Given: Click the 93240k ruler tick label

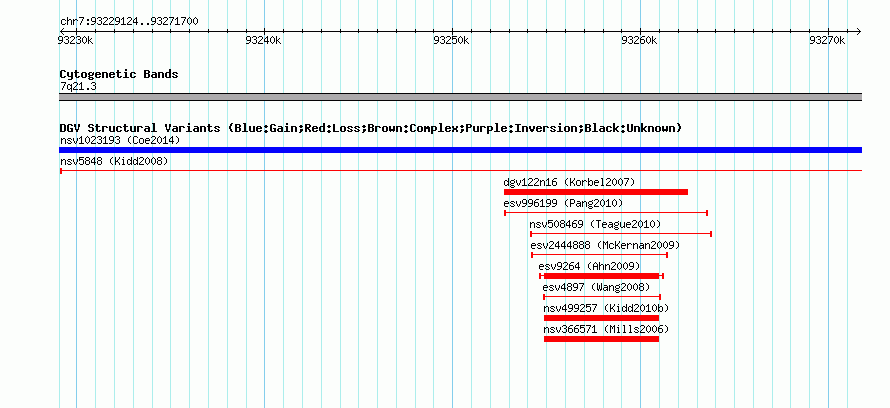Looking at the screenshot, I should 263,40.
